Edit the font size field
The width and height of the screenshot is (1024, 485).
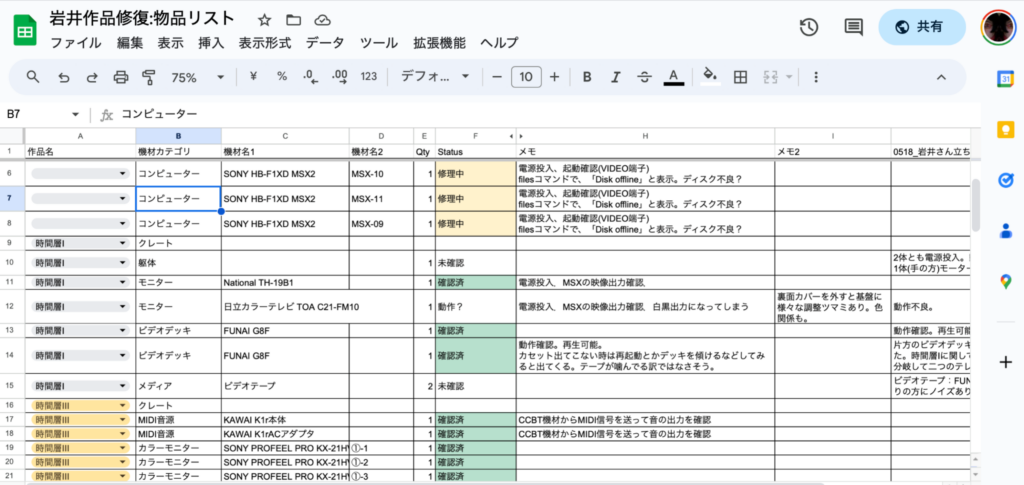click(x=526, y=77)
